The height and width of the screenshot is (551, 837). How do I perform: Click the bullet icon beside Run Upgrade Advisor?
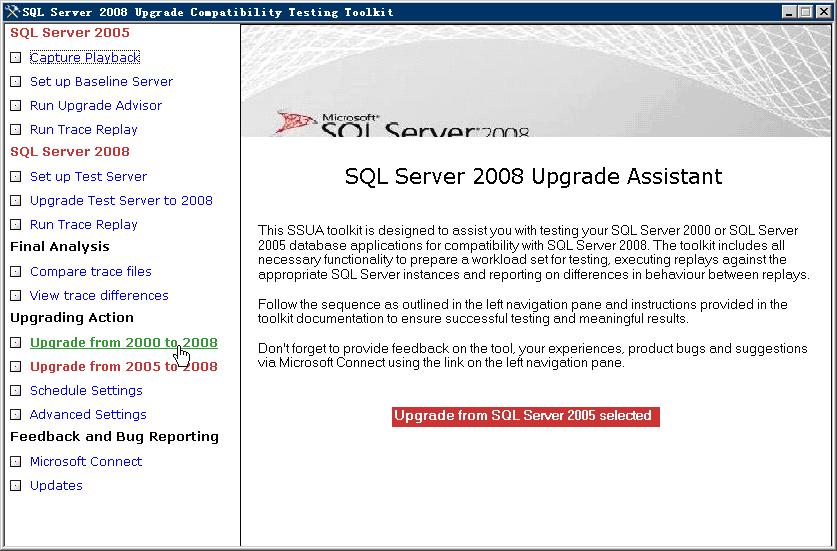coord(16,106)
